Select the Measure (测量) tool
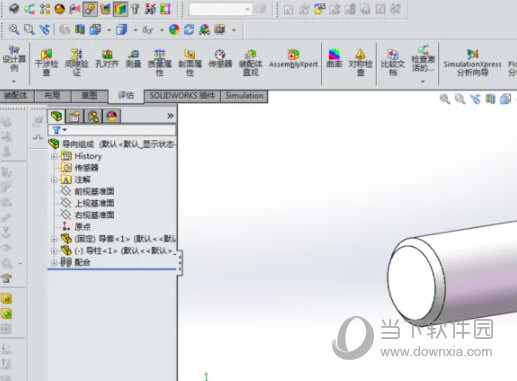517x381 pixels. (x=134, y=59)
